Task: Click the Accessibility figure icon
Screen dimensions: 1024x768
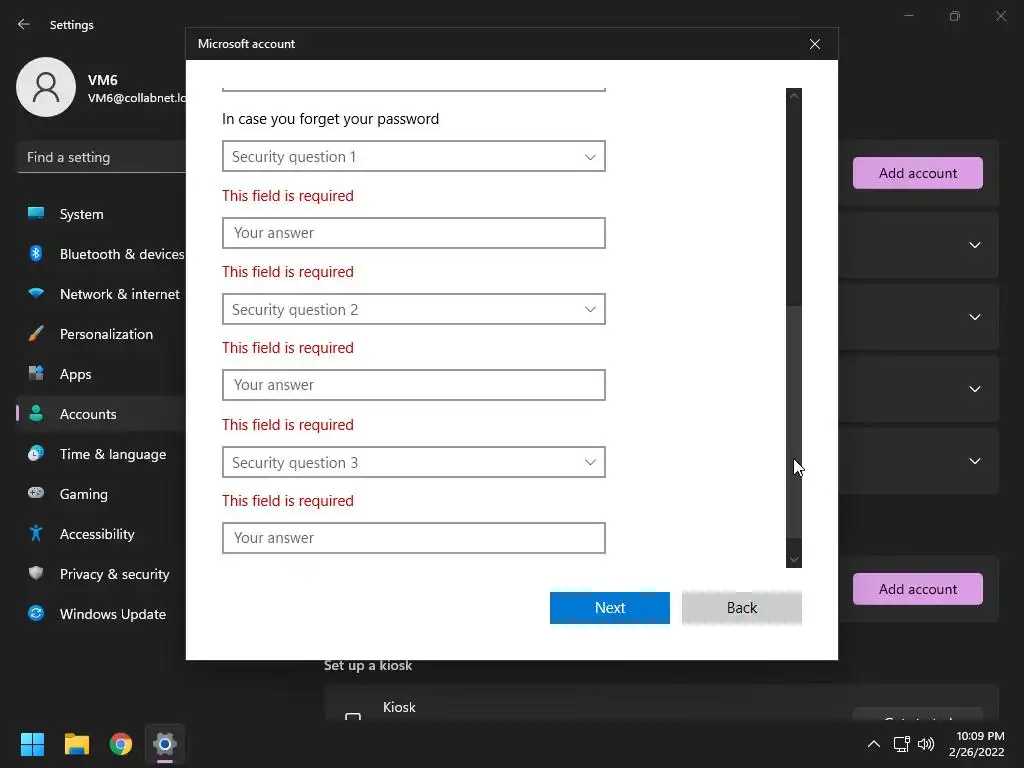Action: point(36,534)
